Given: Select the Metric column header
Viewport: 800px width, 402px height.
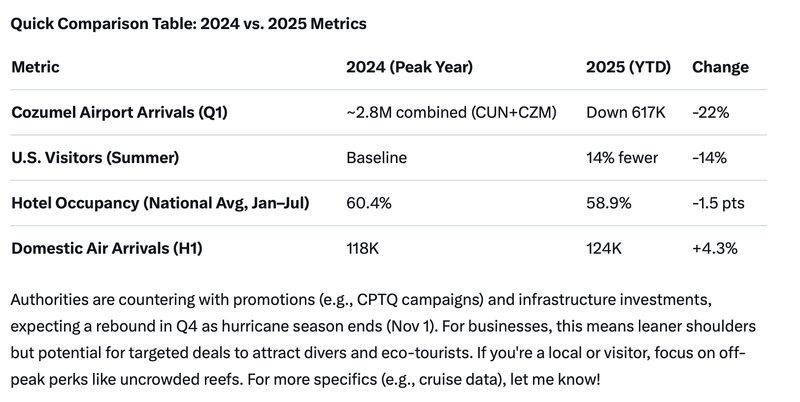Looking at the screenshot, I should 35,67.
